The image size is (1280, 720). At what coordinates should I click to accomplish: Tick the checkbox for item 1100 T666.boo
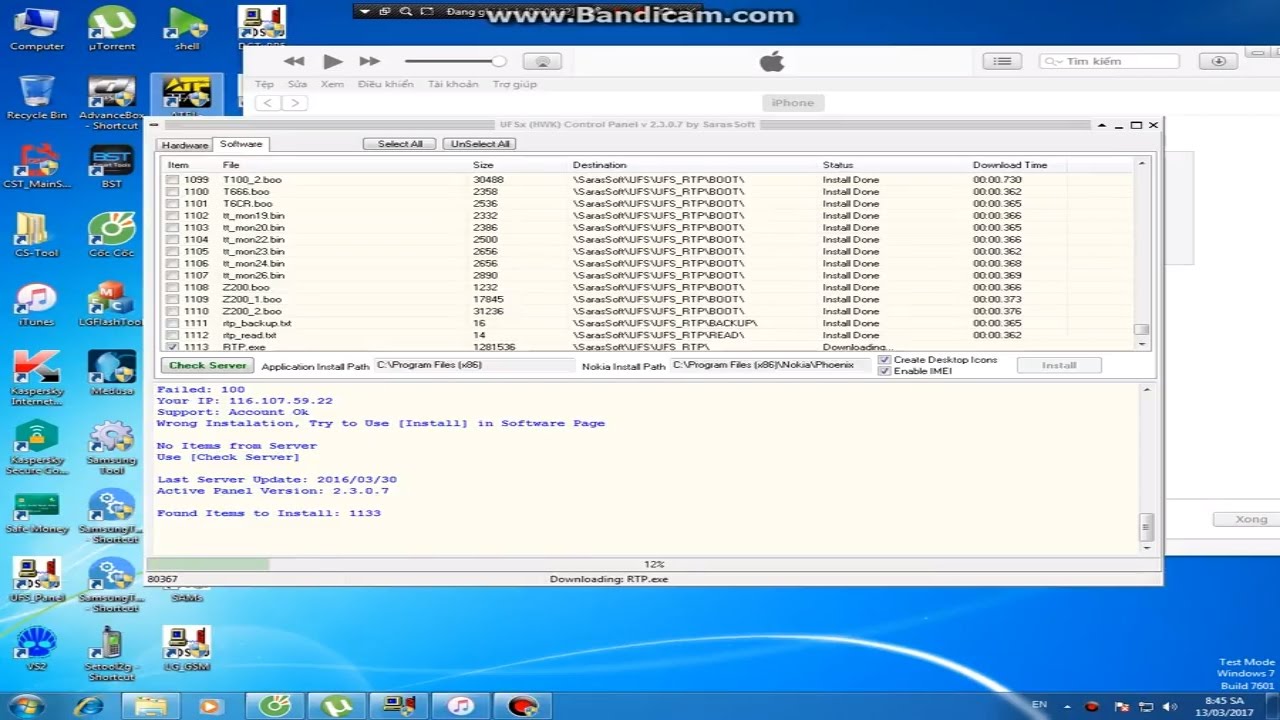pyautogui.click(x=173, y=192)
